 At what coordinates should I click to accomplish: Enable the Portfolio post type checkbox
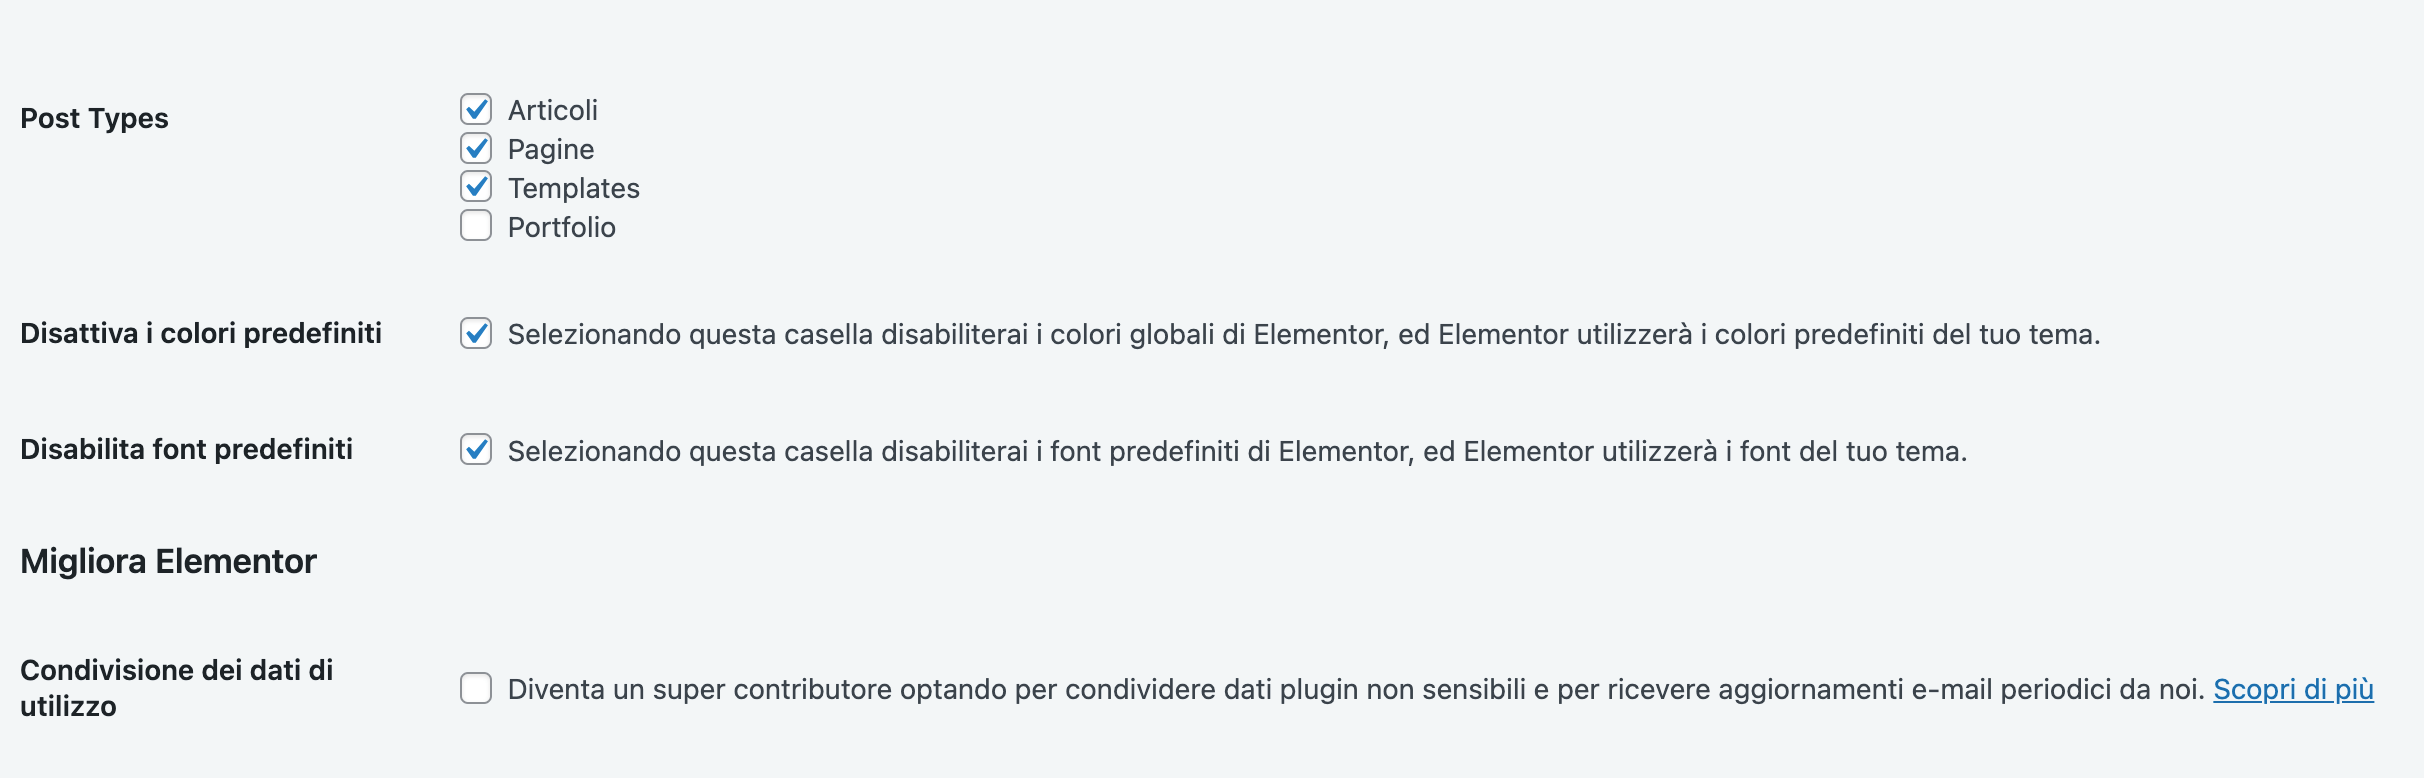pyautogui.click(x=476, y=226)
